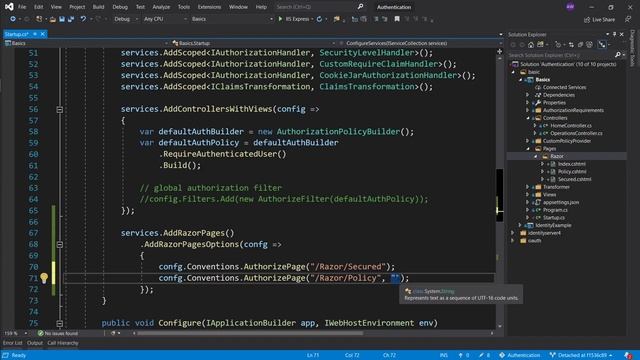The image size is (640, 360).
Task: Open the Basics startup project dropdown
Action: [232, 19]
